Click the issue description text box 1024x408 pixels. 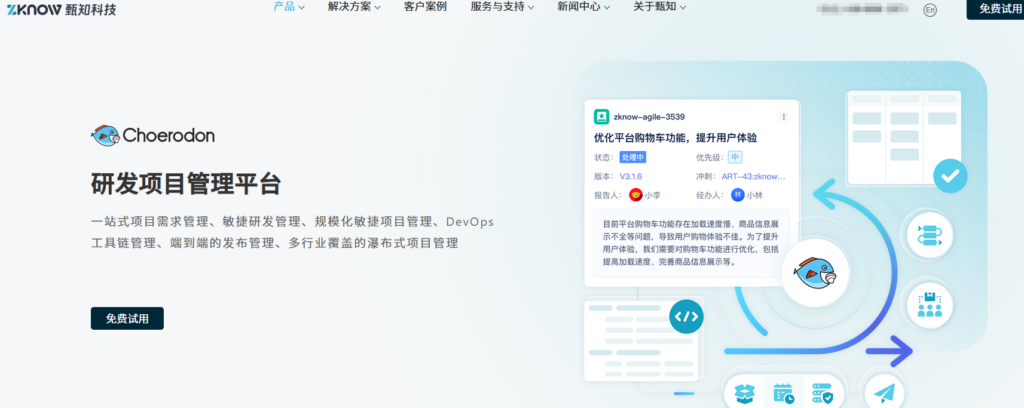[692, 243]
